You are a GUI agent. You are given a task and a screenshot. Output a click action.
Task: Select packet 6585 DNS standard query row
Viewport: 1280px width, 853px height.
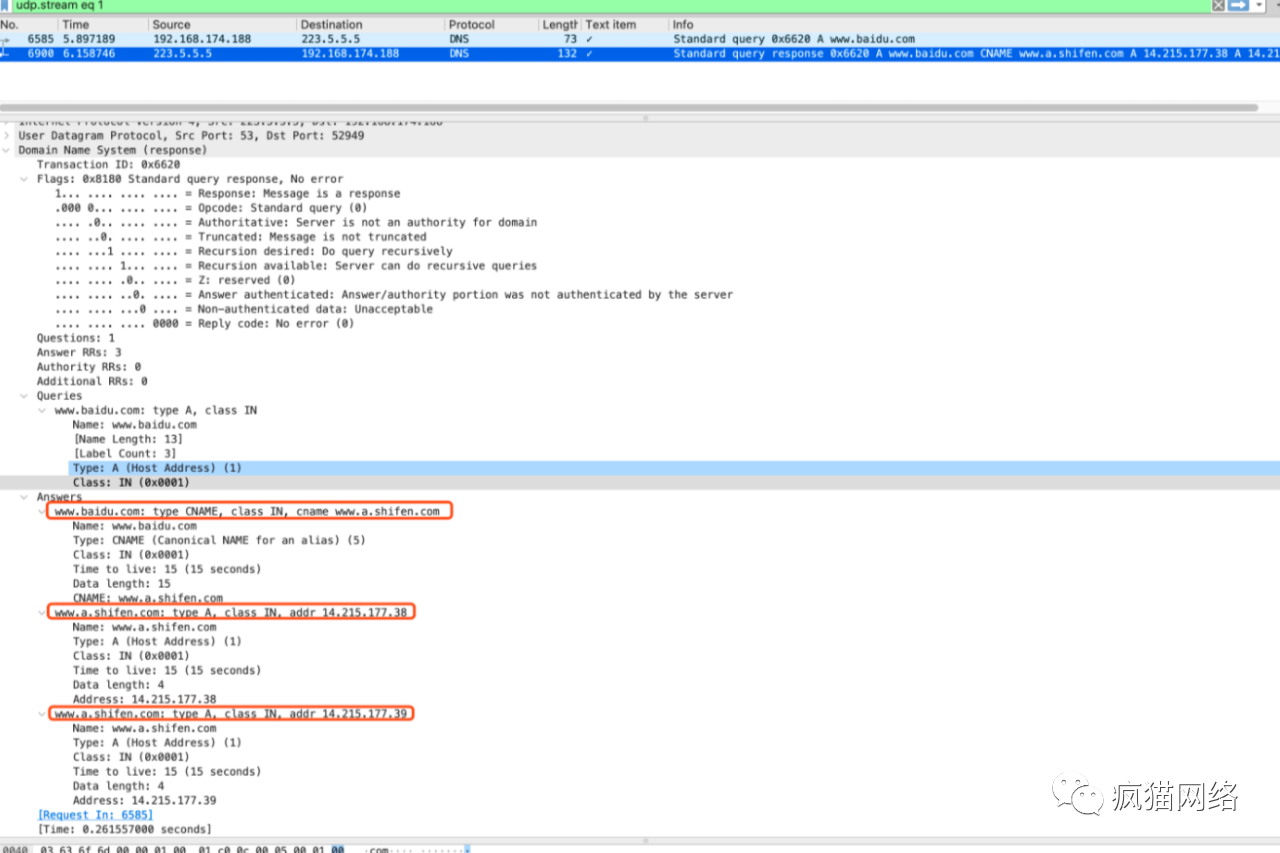point(640,39)
